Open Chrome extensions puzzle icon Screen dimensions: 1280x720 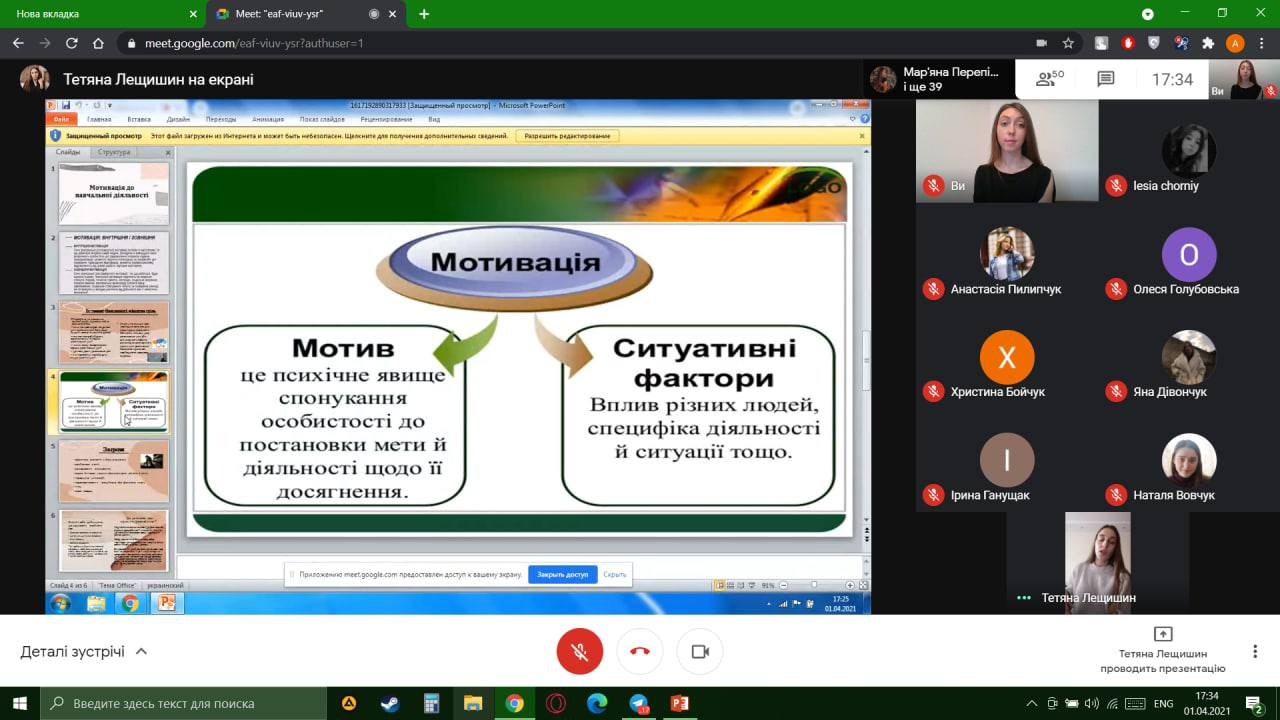pyautogui.click(x=1208, y=43)
